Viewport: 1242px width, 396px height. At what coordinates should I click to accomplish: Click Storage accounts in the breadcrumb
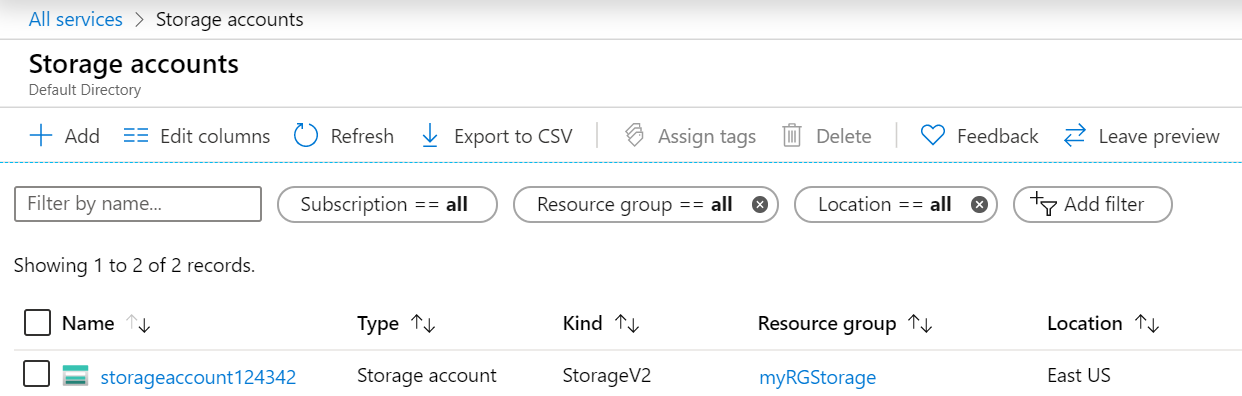tap(230, 19)
